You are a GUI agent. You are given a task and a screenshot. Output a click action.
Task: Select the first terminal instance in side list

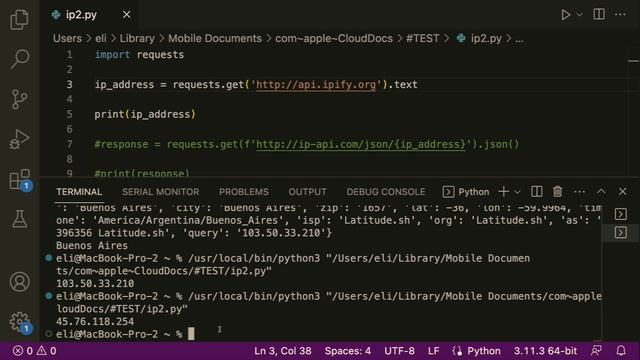click(x=621, y=214)
